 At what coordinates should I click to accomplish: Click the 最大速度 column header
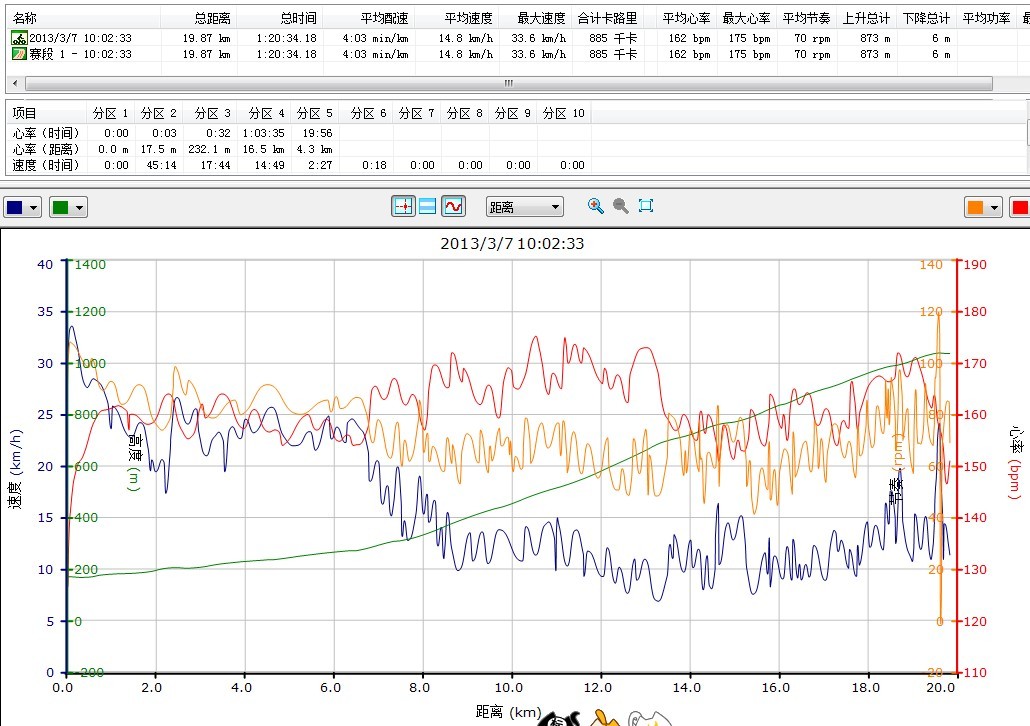coord(541,18)
